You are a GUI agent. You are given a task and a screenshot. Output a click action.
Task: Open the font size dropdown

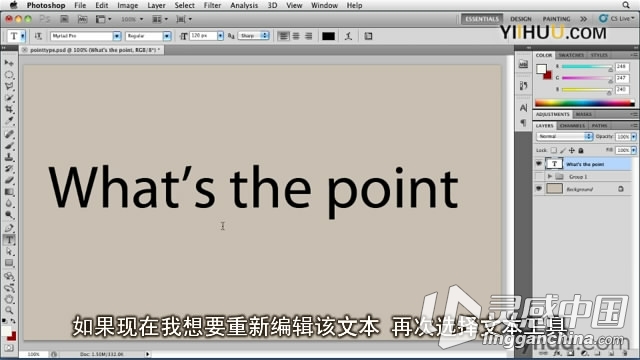click(220, 36)
